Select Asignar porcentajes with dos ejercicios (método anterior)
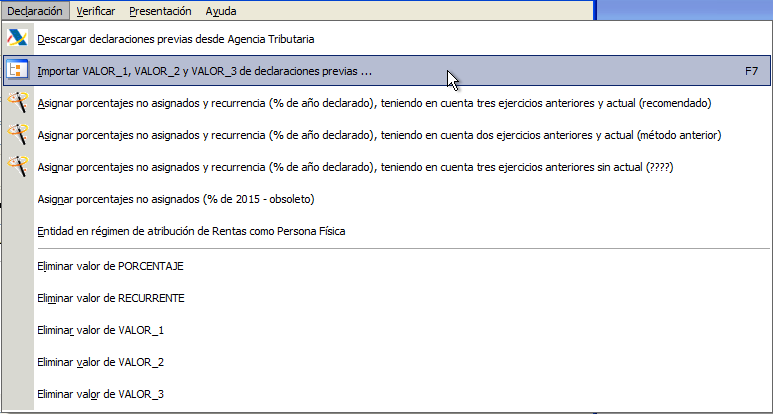The height and width of the screenshot is (414, 773). [387, 135]
